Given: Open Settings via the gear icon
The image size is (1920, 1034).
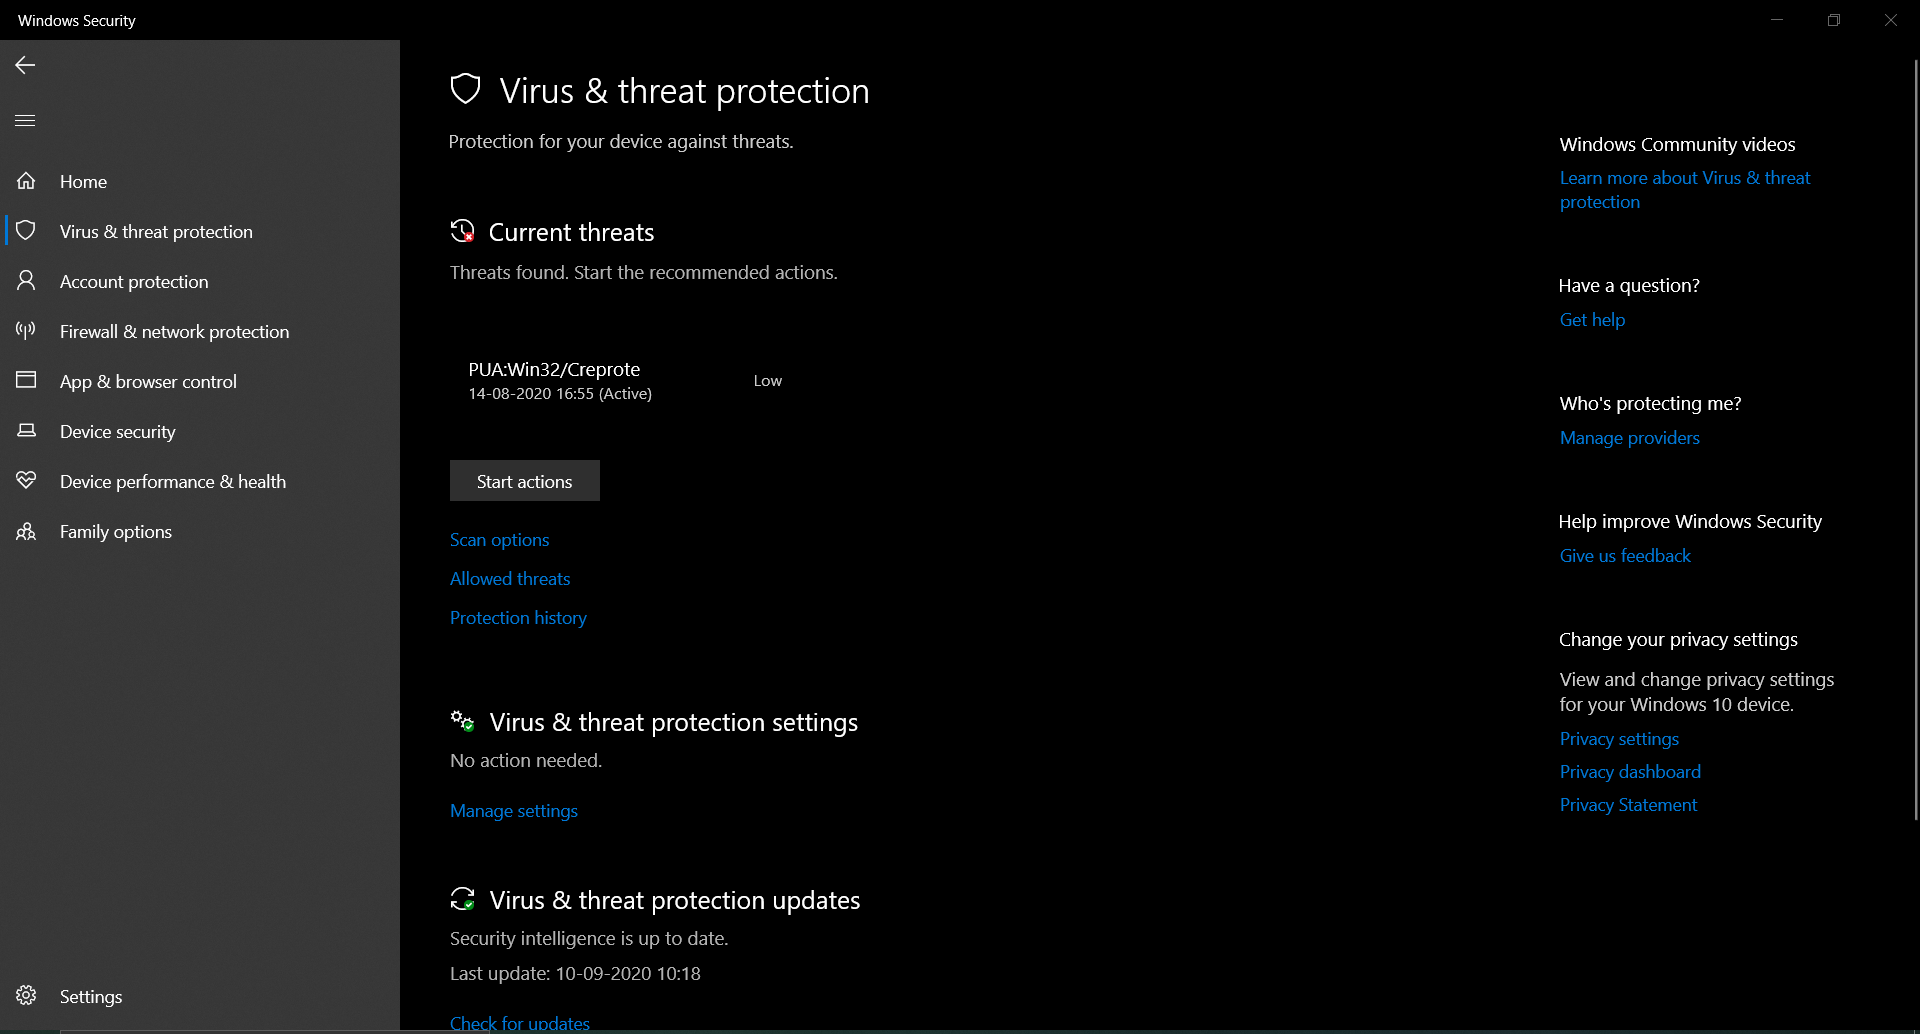Looking at the screenshot, I should [26, 996].
